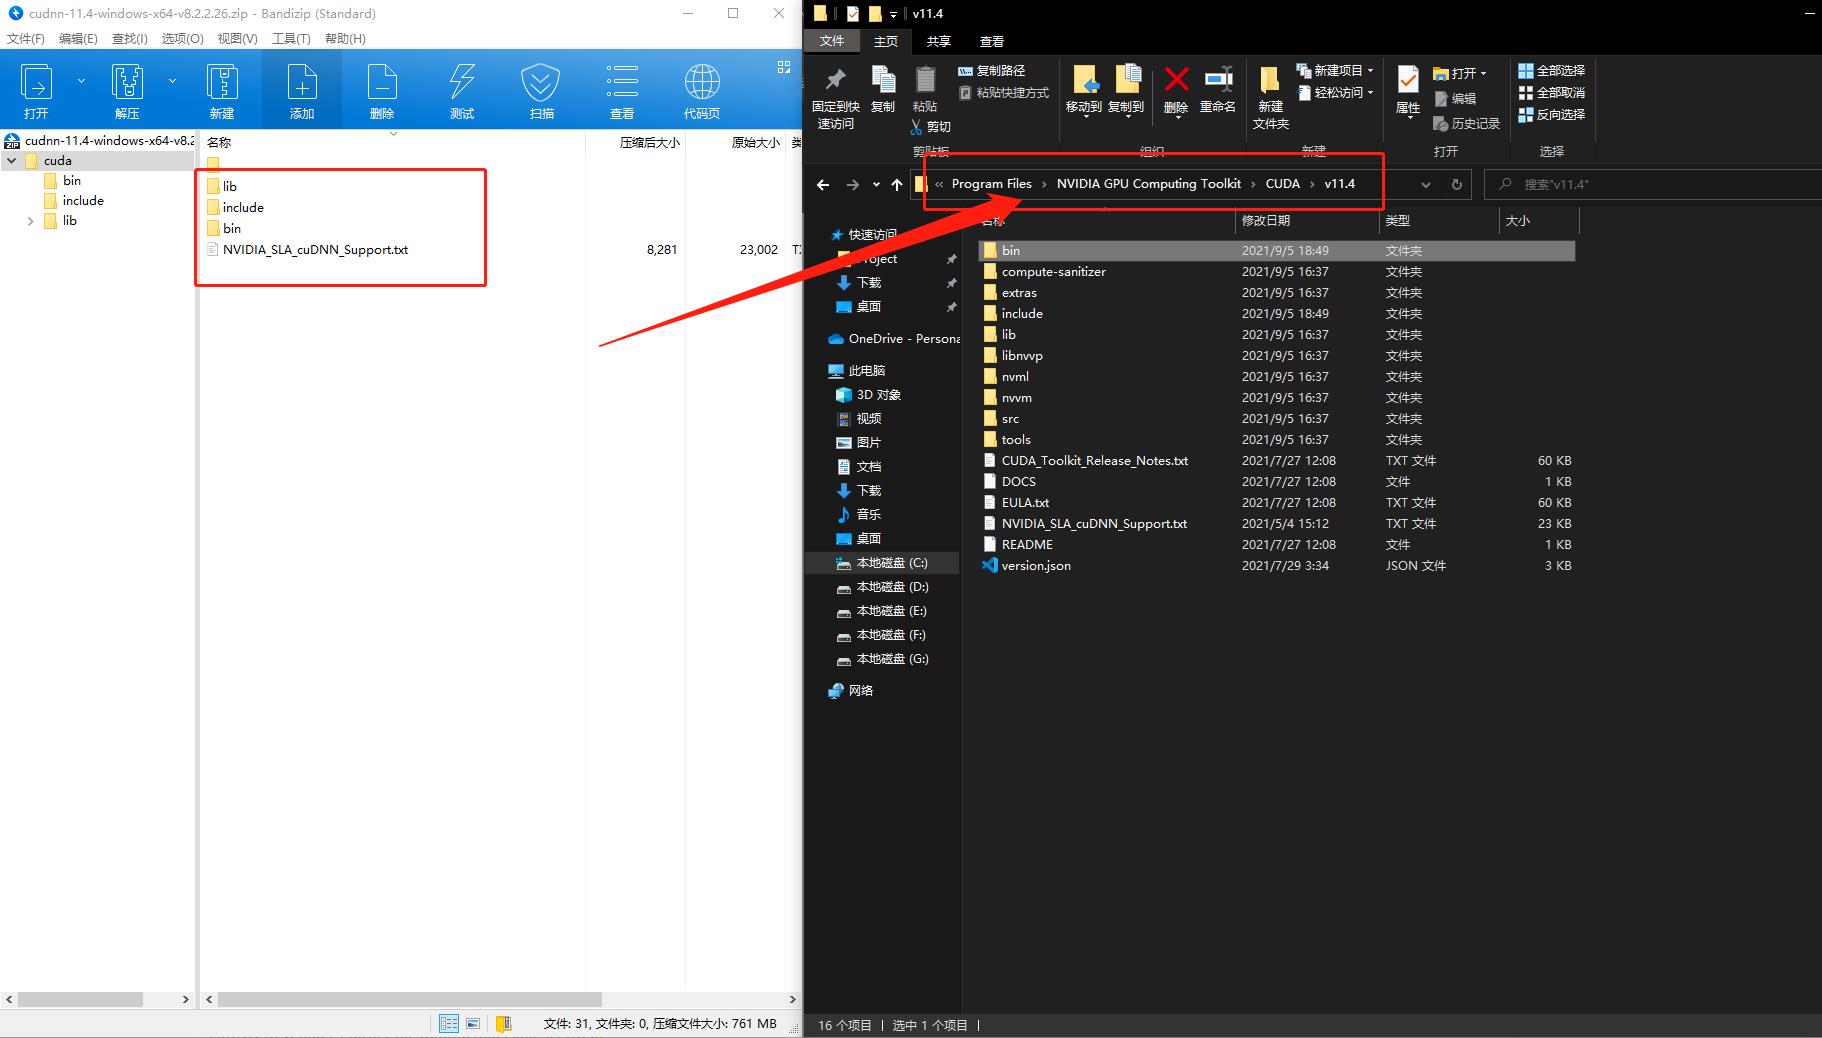The height and width of the screenshot is (1038, 1822).
Task: Switch to the 共享 tab in Explorer
Action: (x=938, y=41)
